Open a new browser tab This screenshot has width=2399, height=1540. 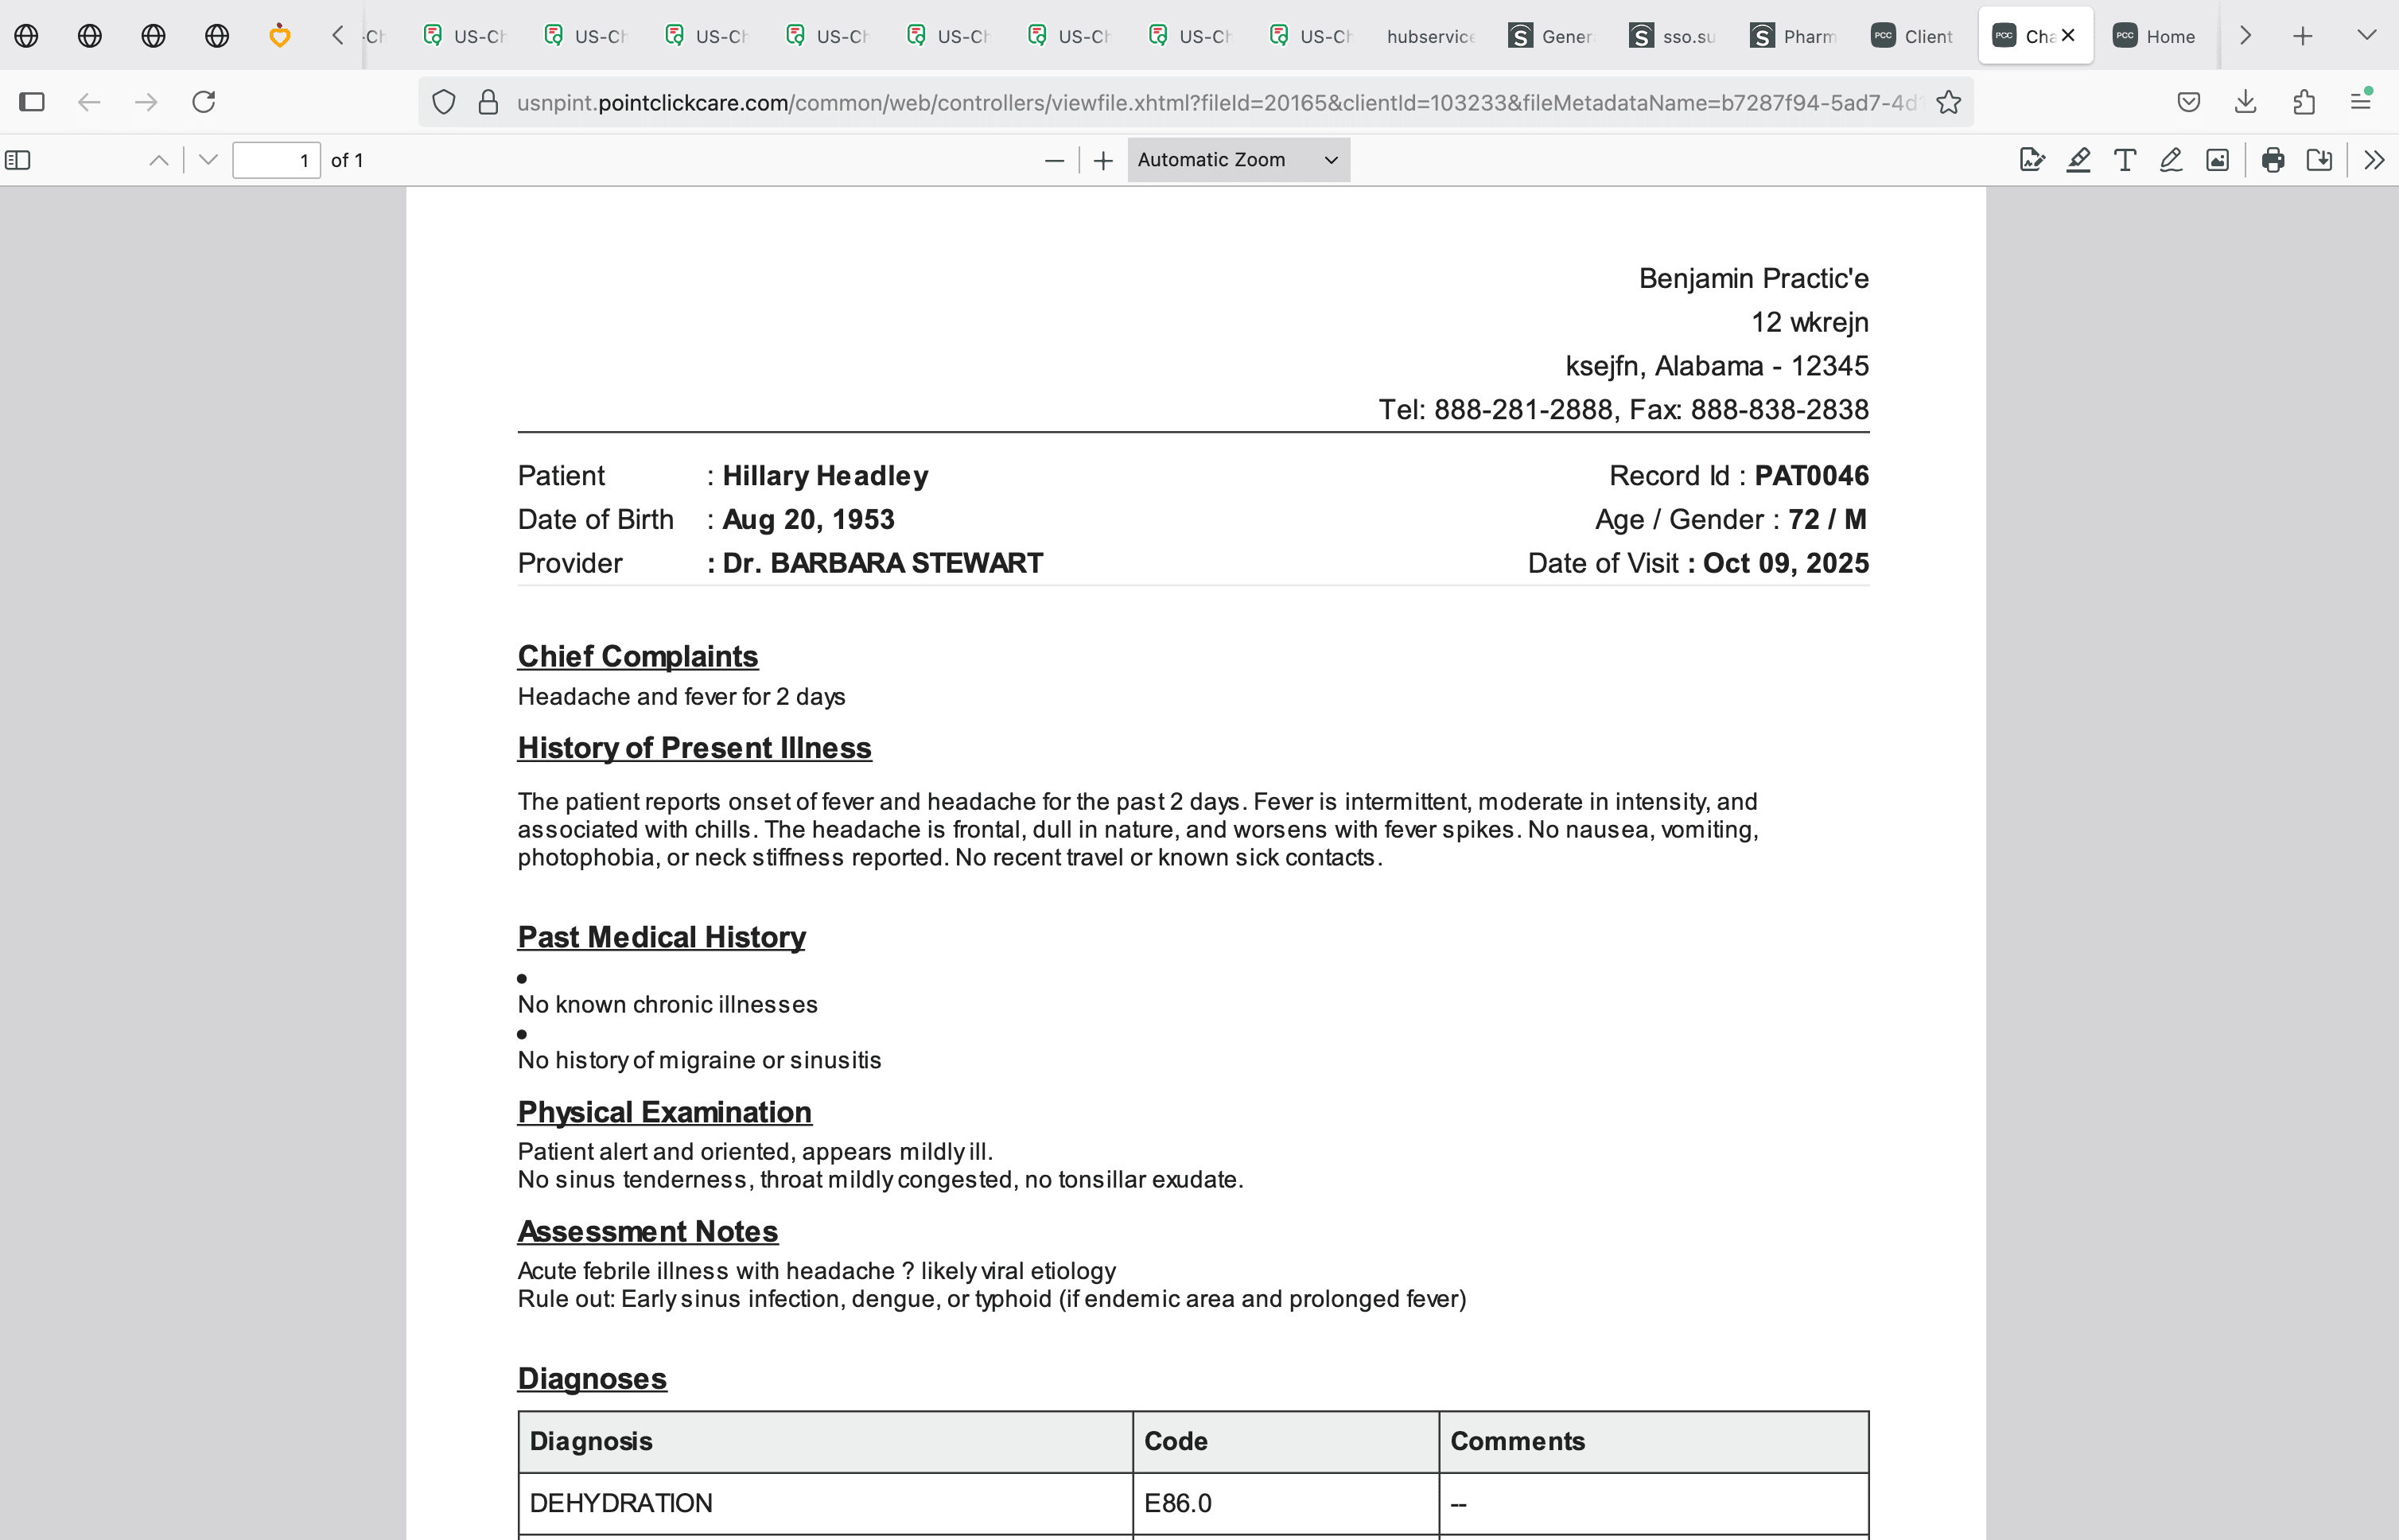click(x=2302, y=35)
